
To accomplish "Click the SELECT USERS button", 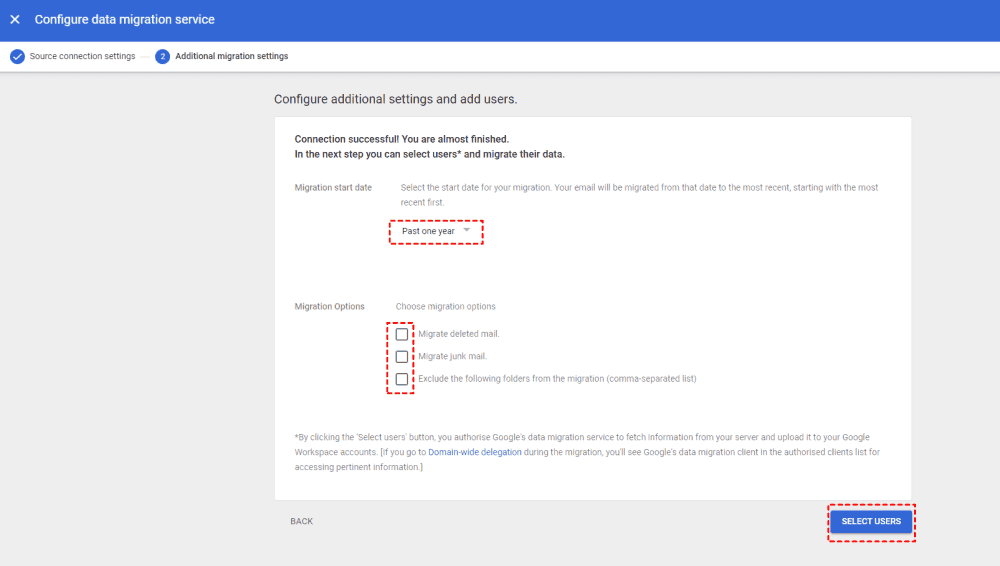I will click(x=871, y=522).
